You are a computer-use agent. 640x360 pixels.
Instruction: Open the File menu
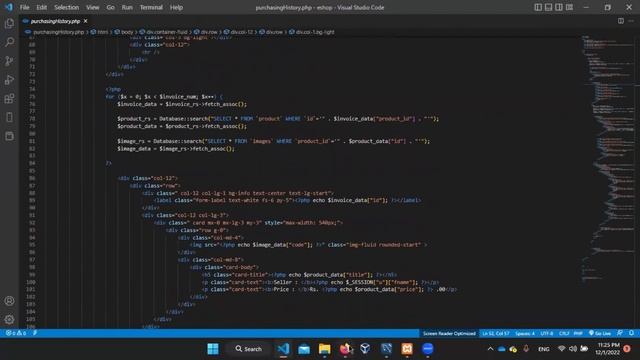tap(24, 7)
